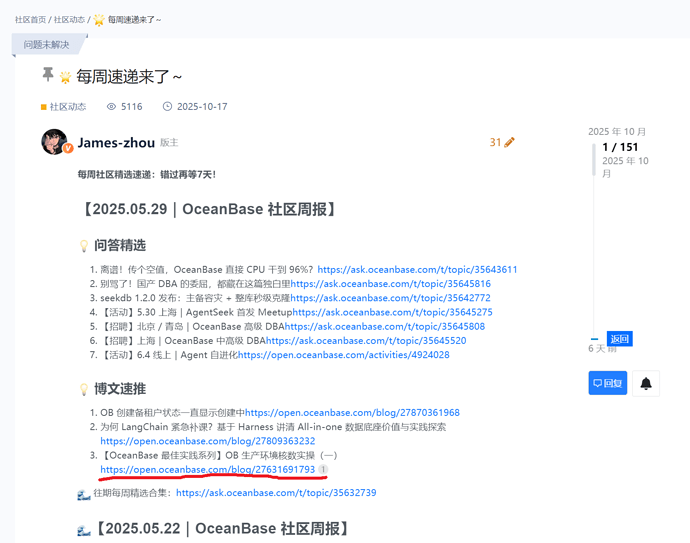Click the James-zhou username
The image size is (690, 543).
pyautogui.click(x=116, y=143)
